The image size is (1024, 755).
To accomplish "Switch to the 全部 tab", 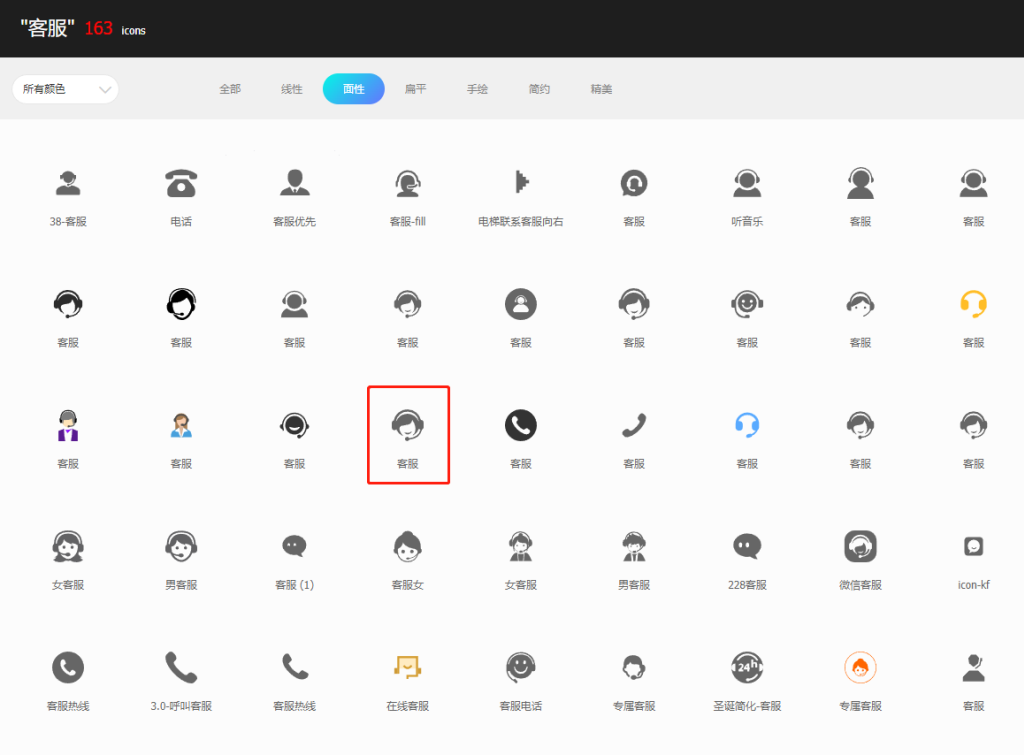I will (x=230, y=89).
